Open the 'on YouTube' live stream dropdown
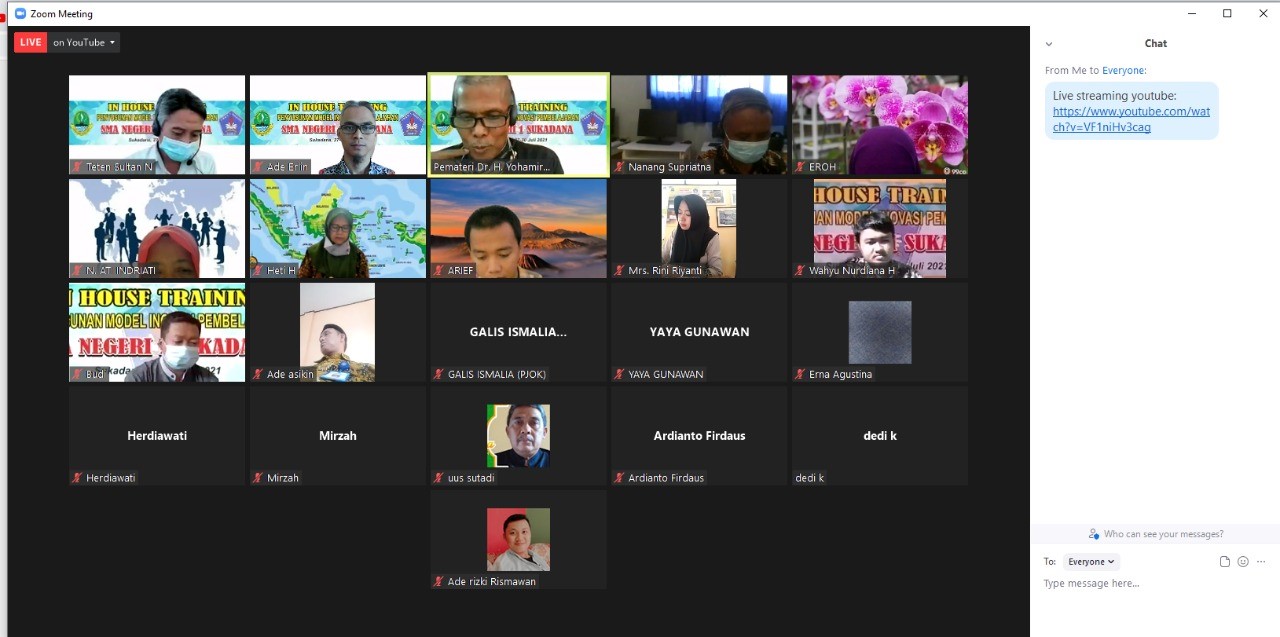The height and width of the screenshot is (637, 1280). (x=84, y=42)
